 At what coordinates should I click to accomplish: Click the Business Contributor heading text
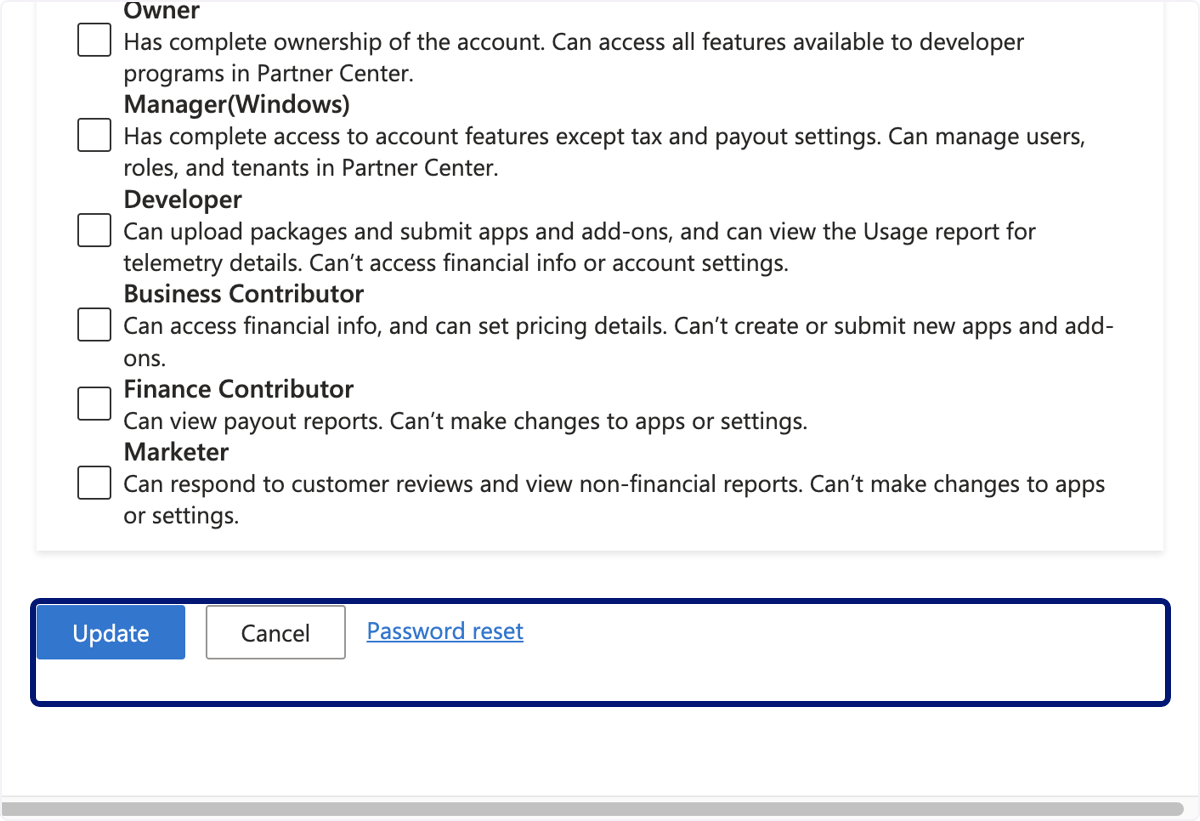click(x=244, y=294)
